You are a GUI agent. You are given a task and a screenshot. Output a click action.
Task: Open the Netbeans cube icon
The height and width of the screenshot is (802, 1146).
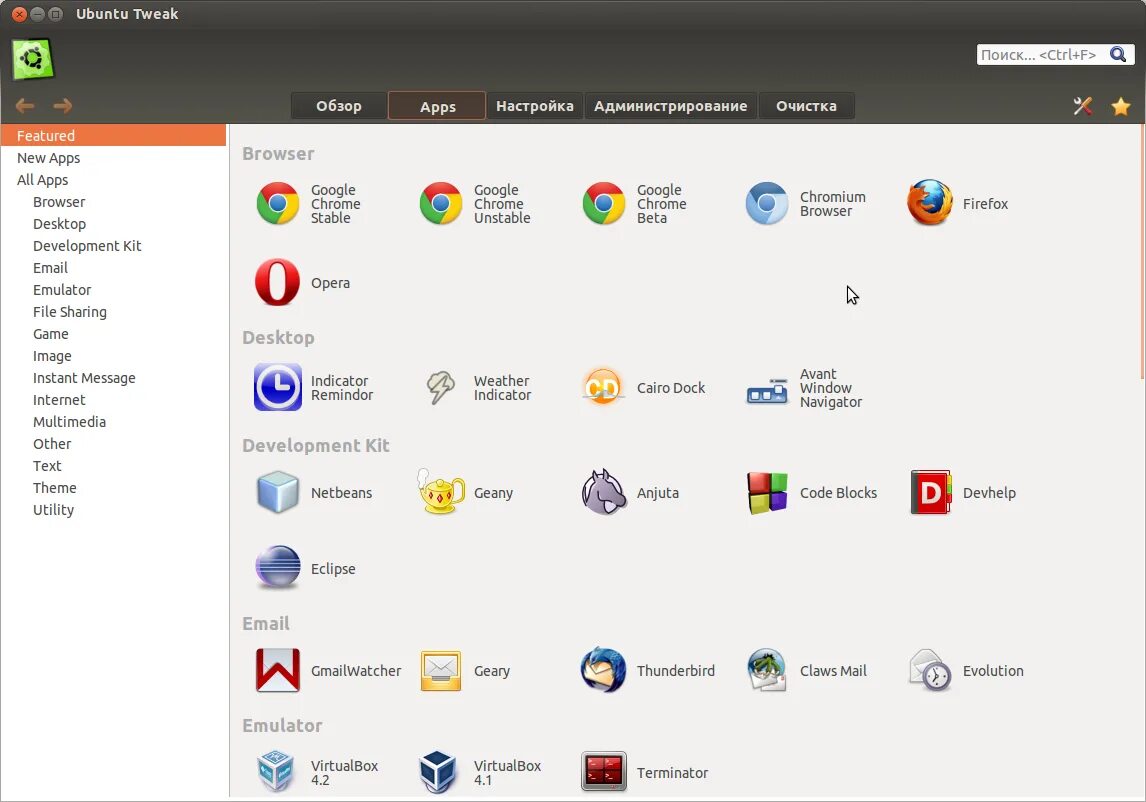tap(278, 492)
